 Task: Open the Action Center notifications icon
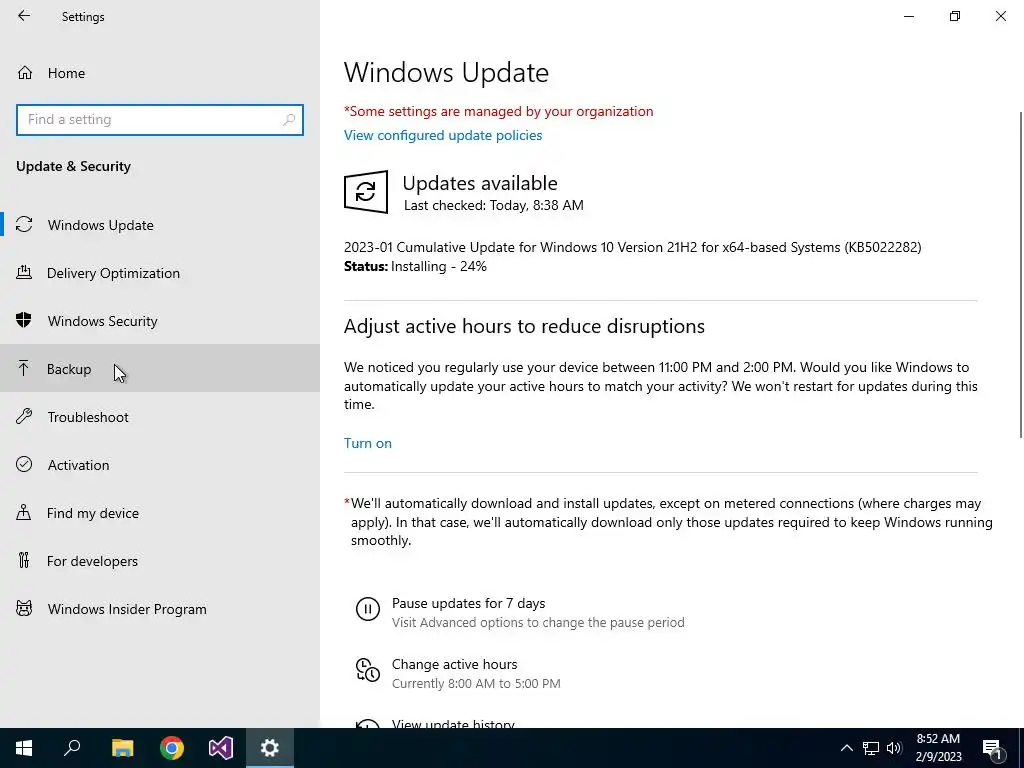coord(992,748)
